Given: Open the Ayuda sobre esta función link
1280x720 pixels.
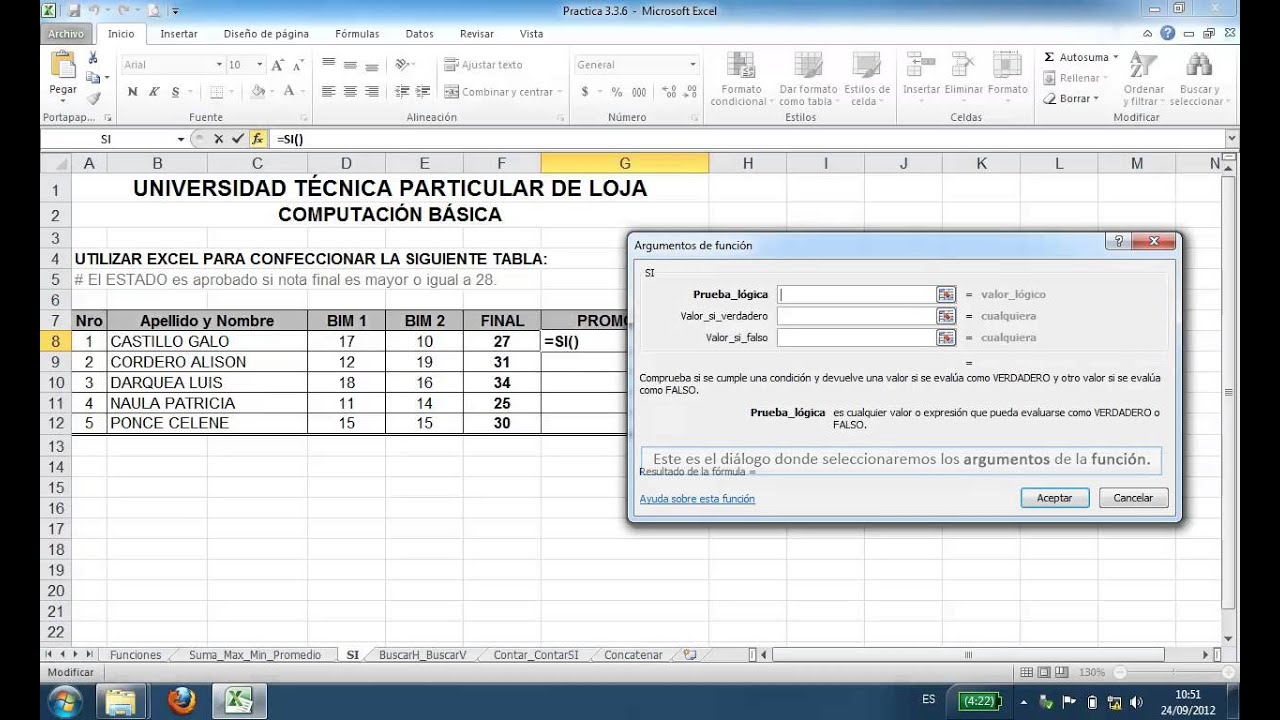Looking at the screenshot, I should [697, 499].
